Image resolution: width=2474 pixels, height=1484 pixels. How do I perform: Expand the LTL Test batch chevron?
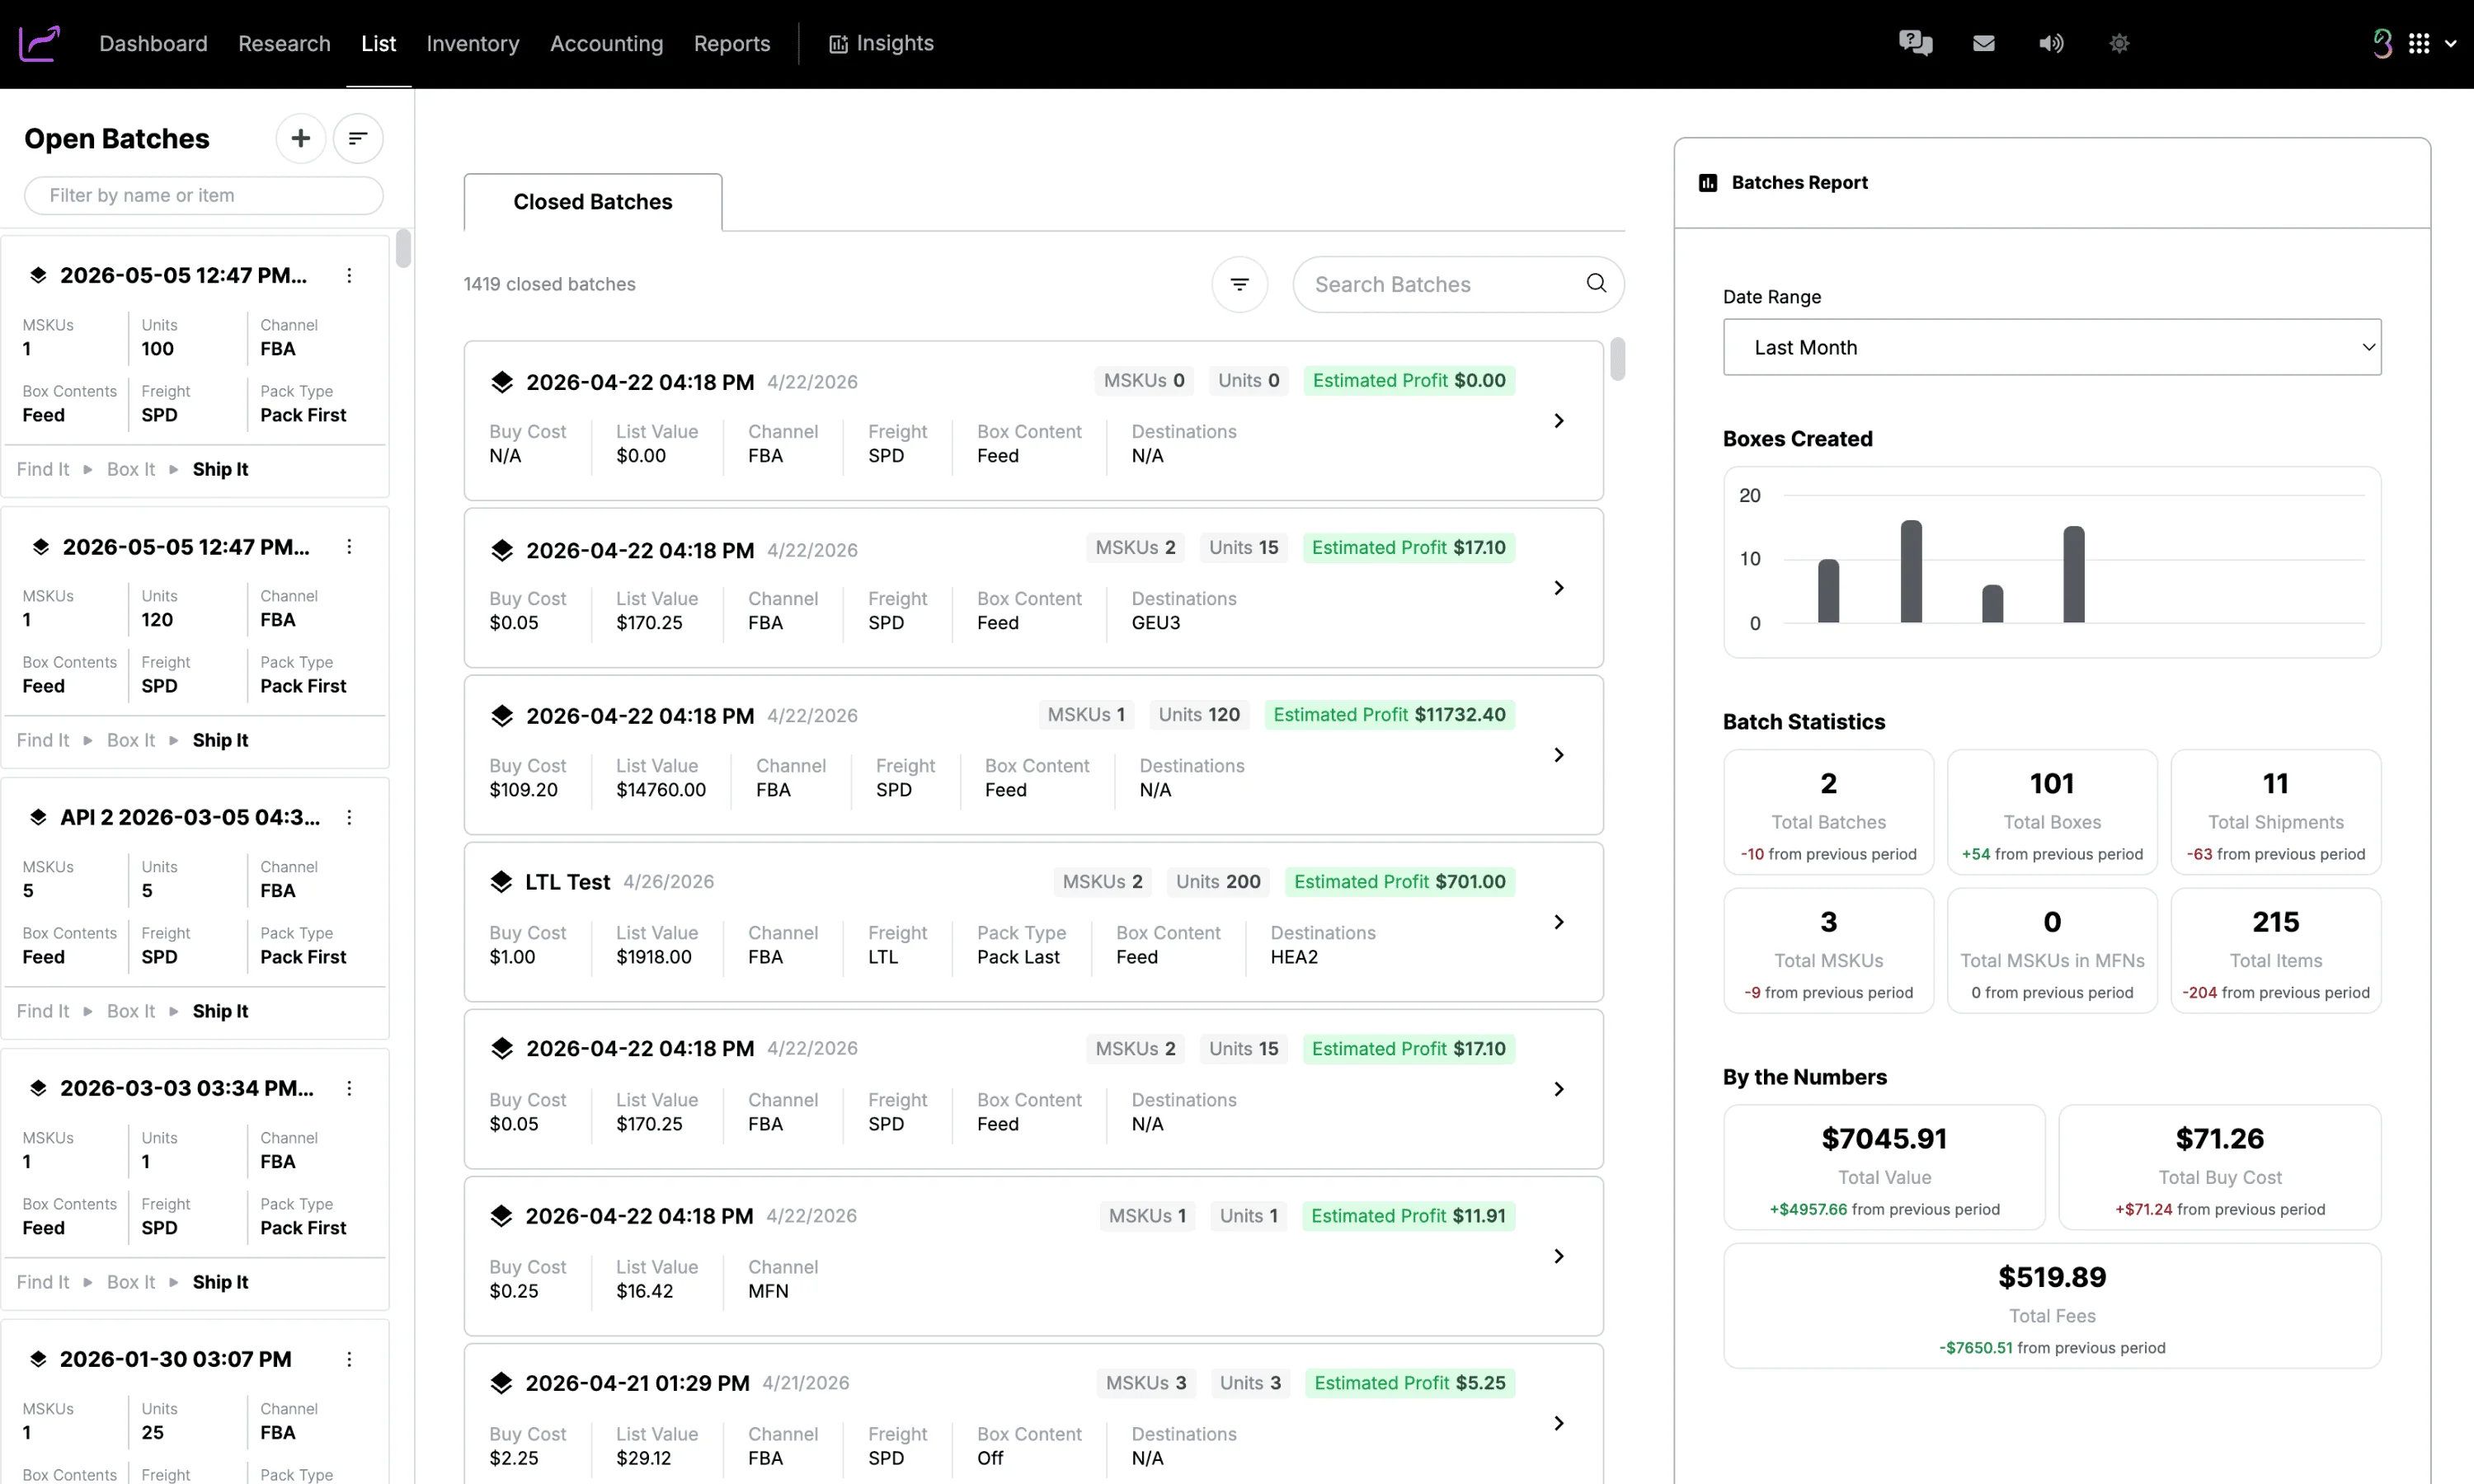(1558, 922)
